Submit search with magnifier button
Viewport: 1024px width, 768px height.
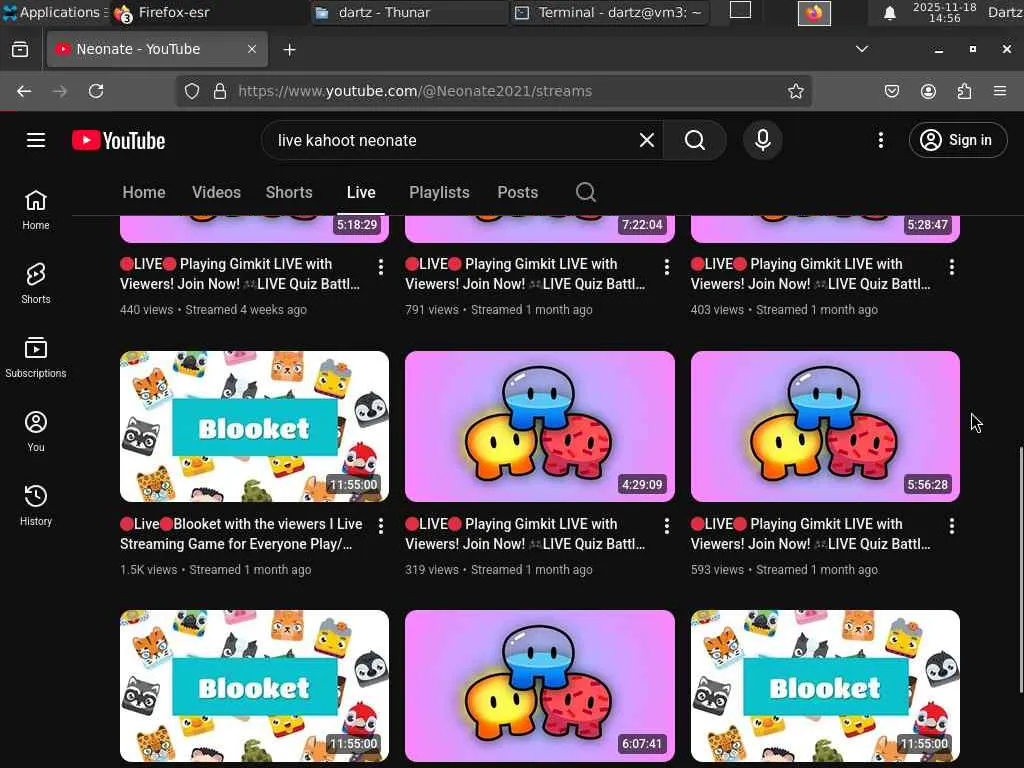tap(695, 140)
